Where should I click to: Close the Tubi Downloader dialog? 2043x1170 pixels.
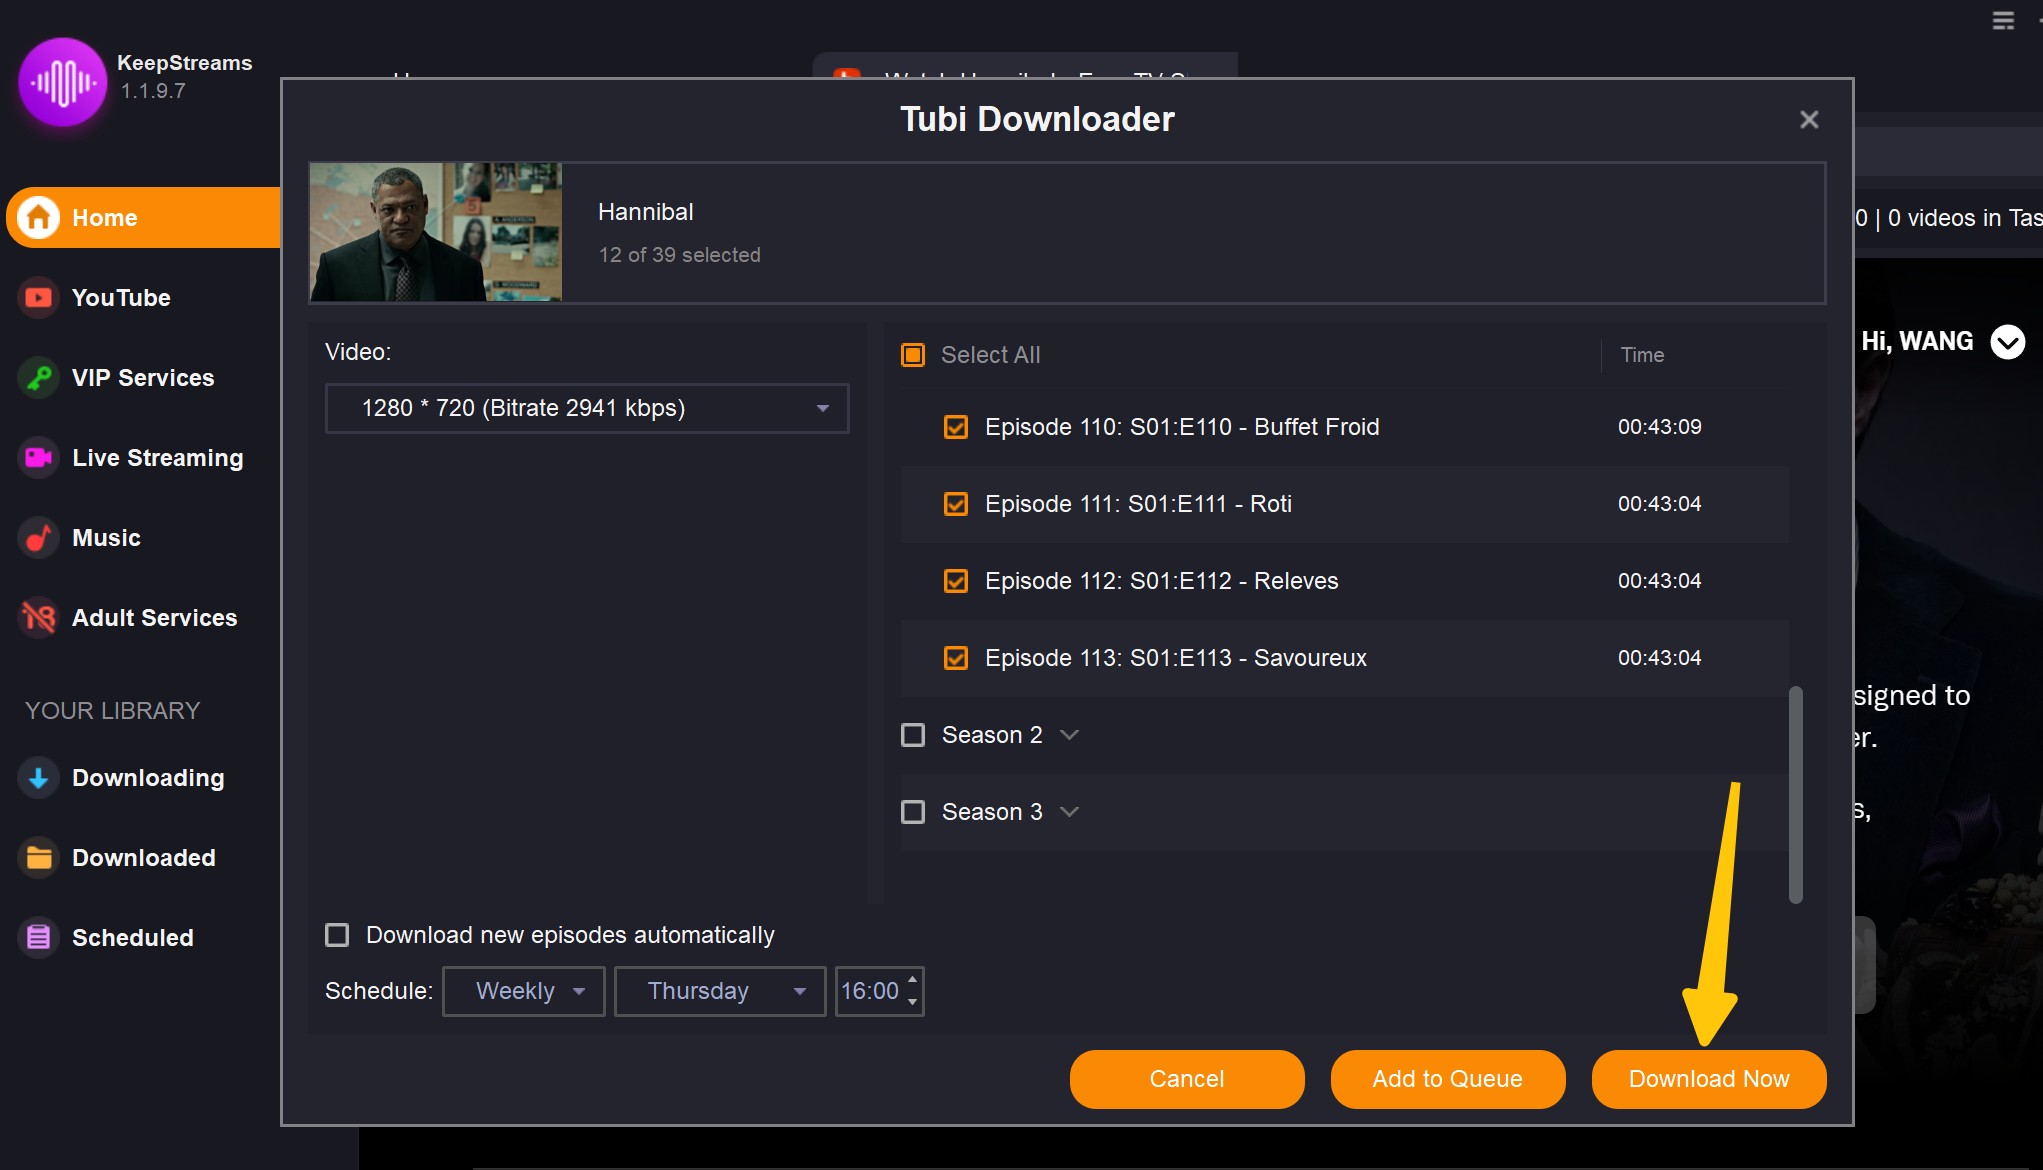(1809, 119)
